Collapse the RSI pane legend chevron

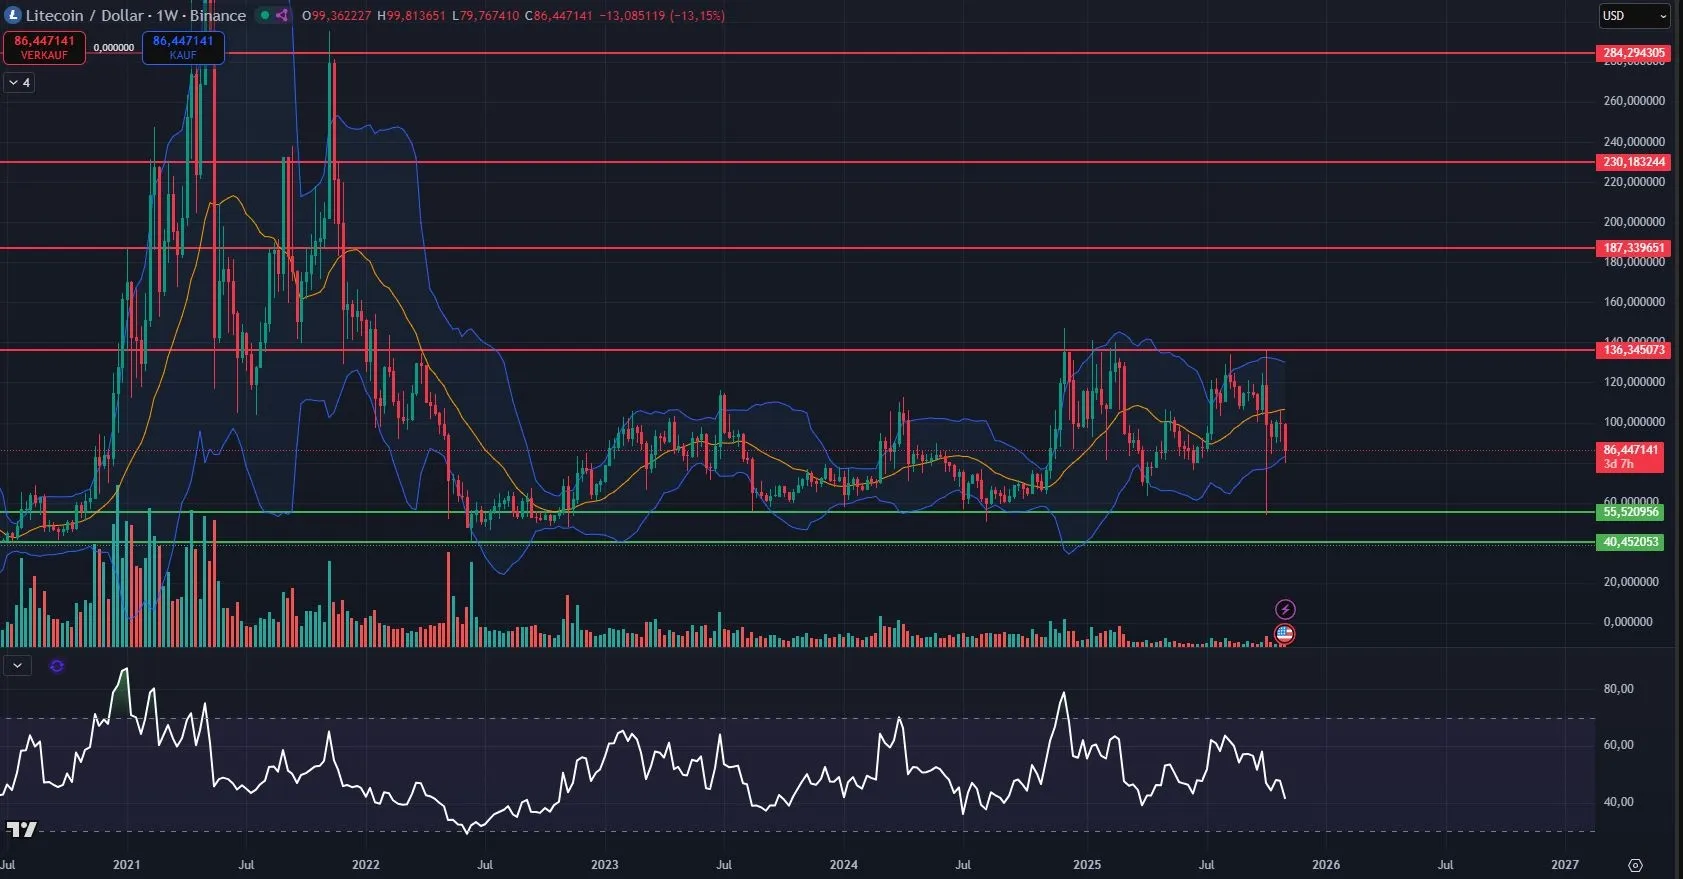coord(18,665)
